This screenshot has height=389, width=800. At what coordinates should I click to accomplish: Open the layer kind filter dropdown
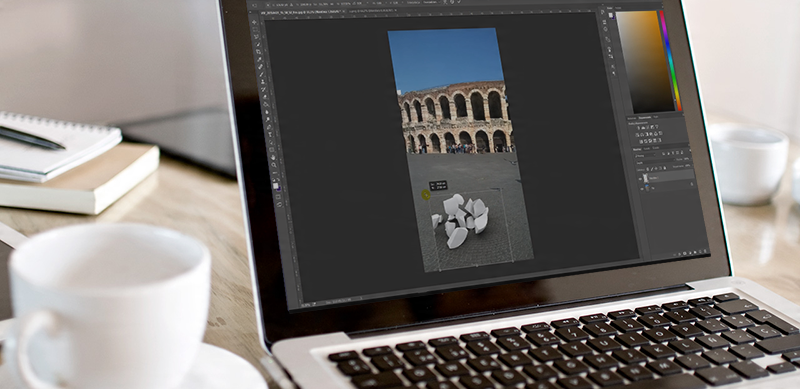coord(645,155)
